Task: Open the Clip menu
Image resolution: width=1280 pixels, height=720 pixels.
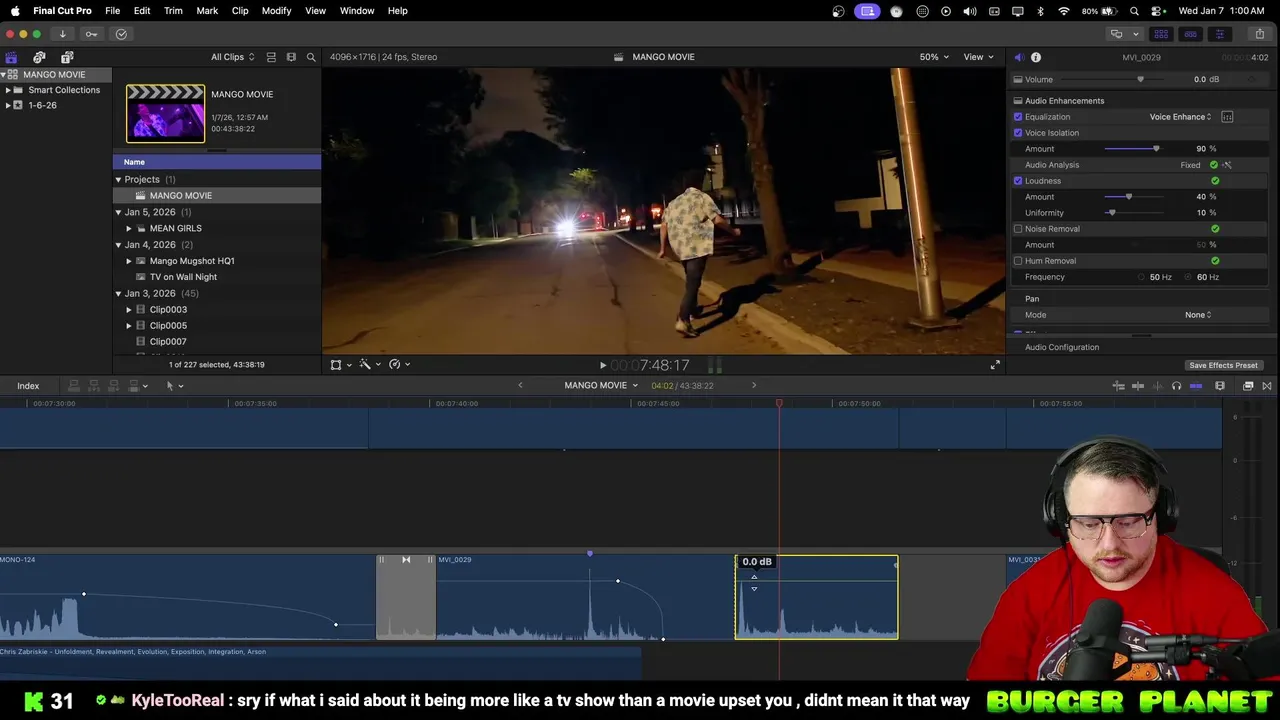Action: 240,11
